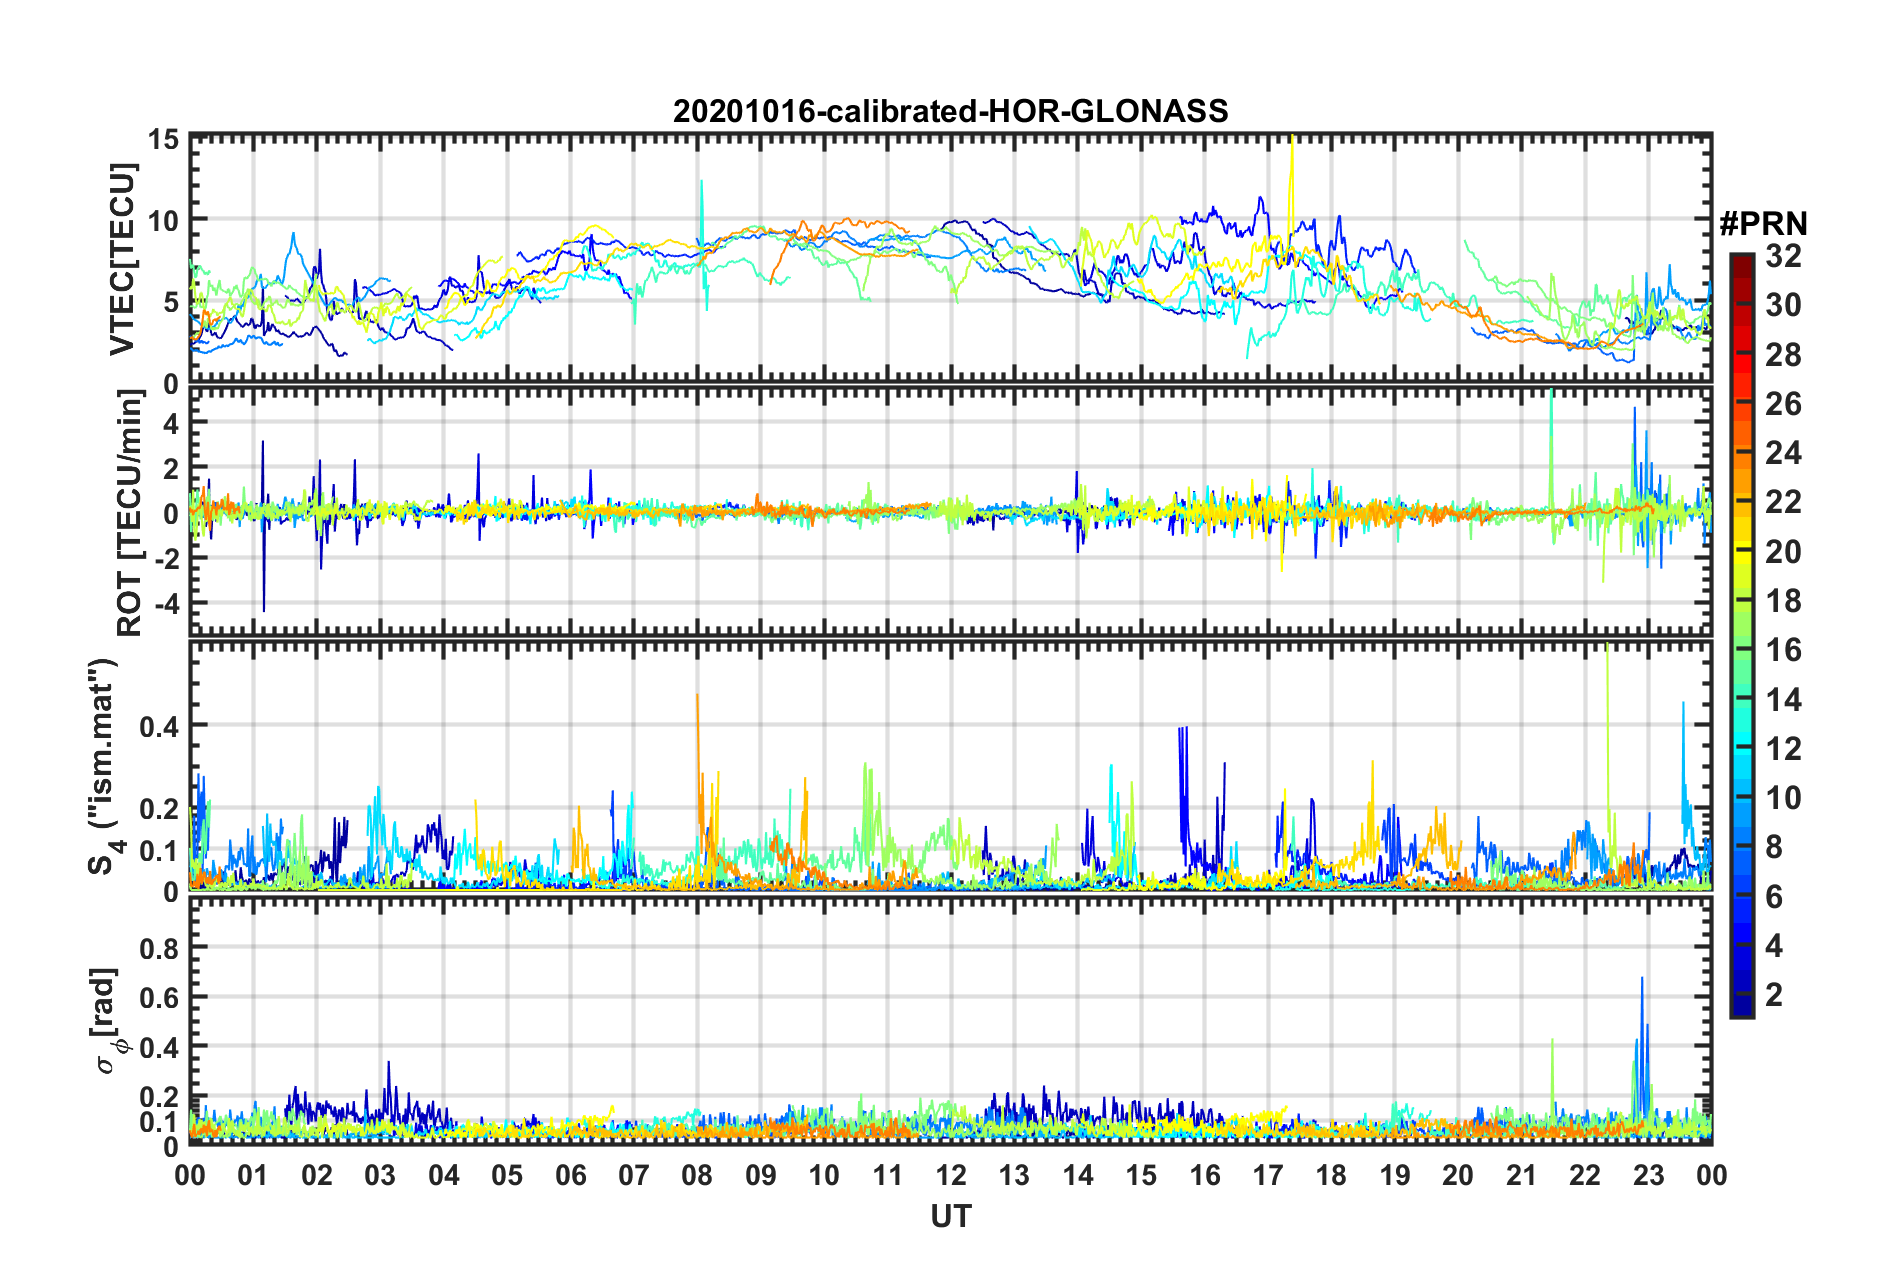The height and width of the screenshot is (1272, 1902).
Task: Click VTEC axis tick label 5
Action: [171, 302]
